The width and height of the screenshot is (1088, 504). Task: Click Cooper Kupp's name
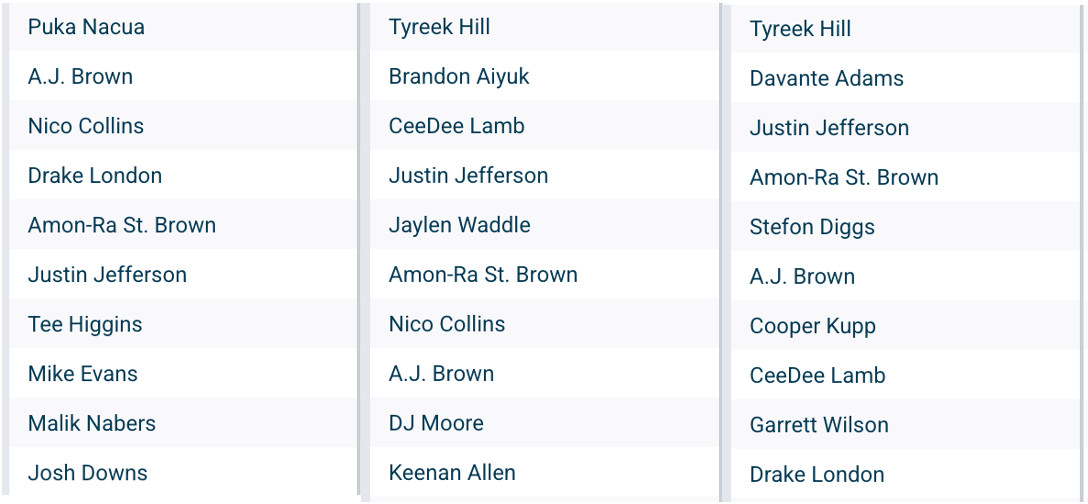[x=812, y=326]
